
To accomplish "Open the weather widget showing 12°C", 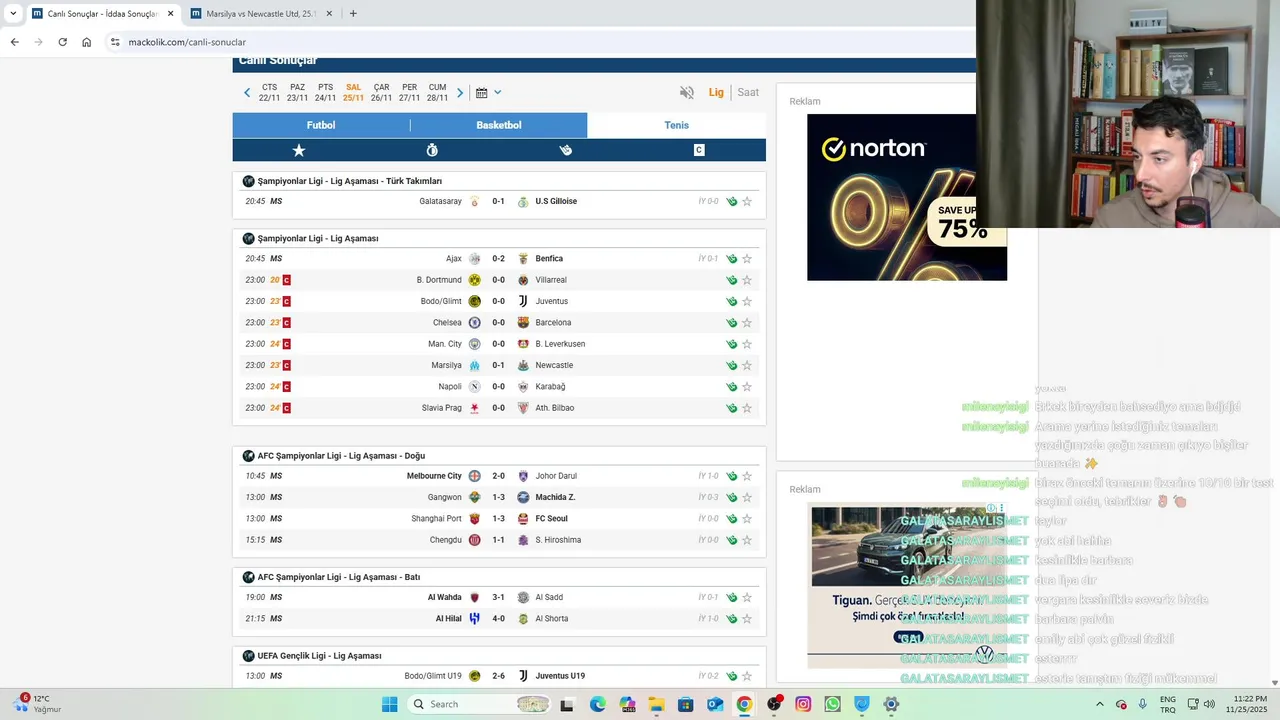I will coord(38,704).
